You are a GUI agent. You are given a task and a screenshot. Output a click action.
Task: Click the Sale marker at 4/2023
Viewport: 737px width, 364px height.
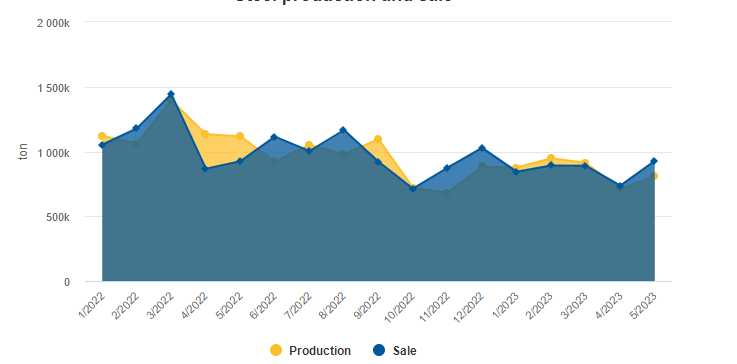coord(620,186)
